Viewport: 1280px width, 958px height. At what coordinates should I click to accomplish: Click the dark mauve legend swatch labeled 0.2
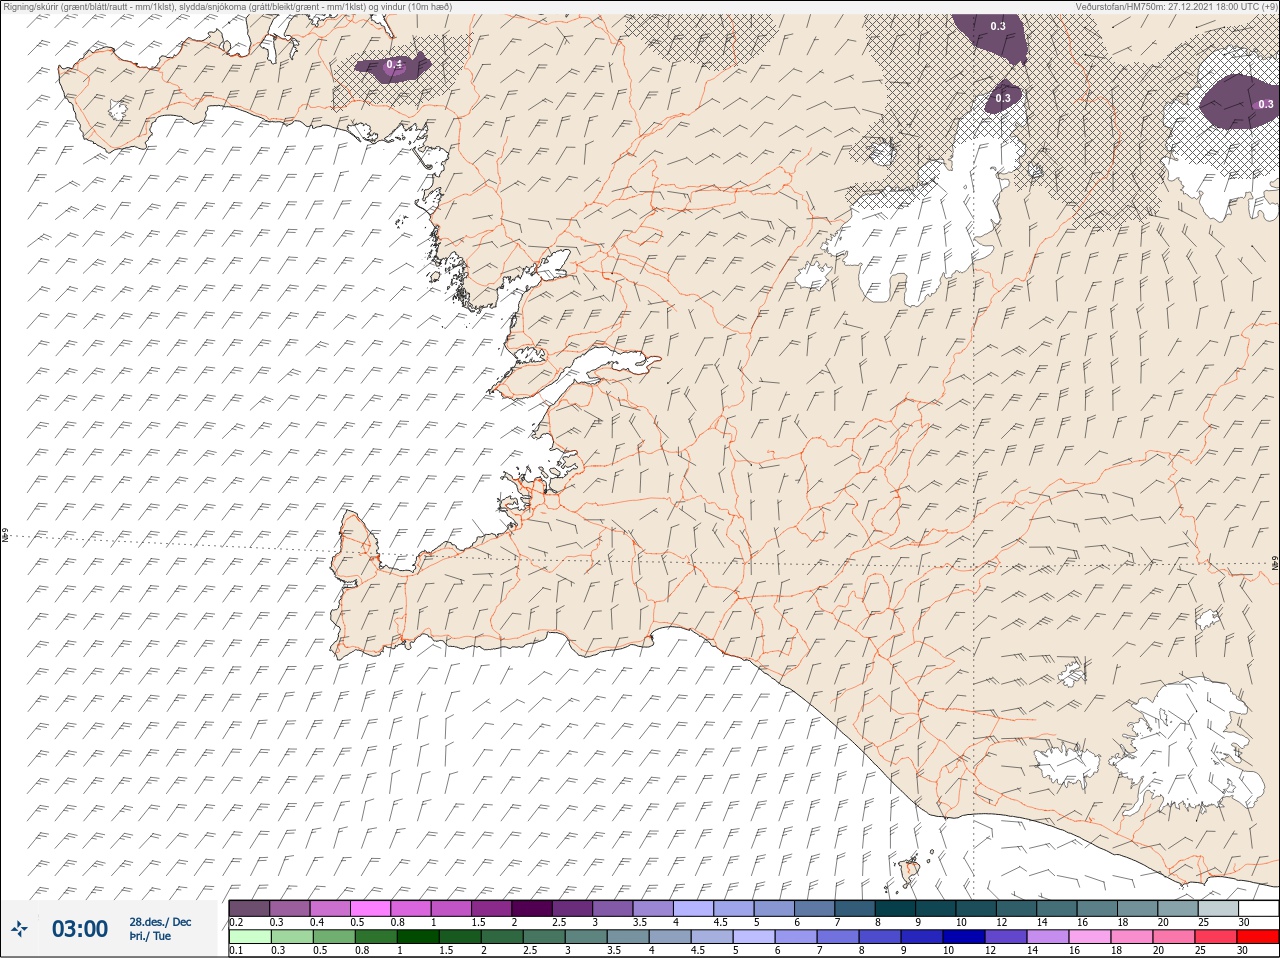coord(249,908)
